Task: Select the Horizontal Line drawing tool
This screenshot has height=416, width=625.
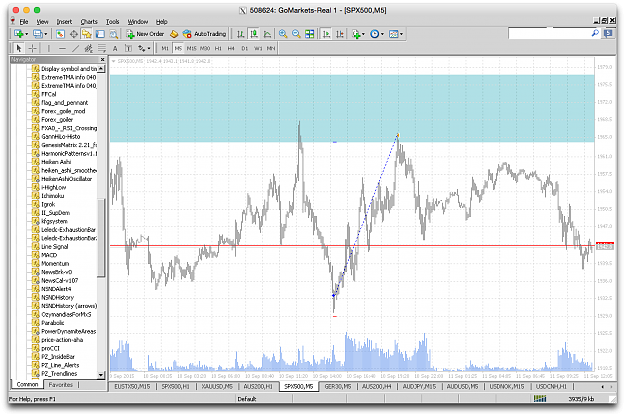Action: [62, 48]
